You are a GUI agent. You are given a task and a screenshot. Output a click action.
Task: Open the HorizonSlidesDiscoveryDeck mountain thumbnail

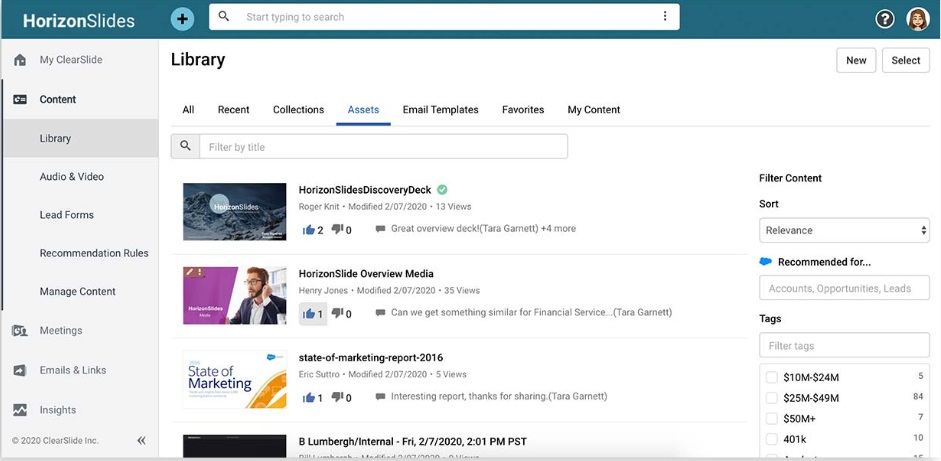coord(235,212)
